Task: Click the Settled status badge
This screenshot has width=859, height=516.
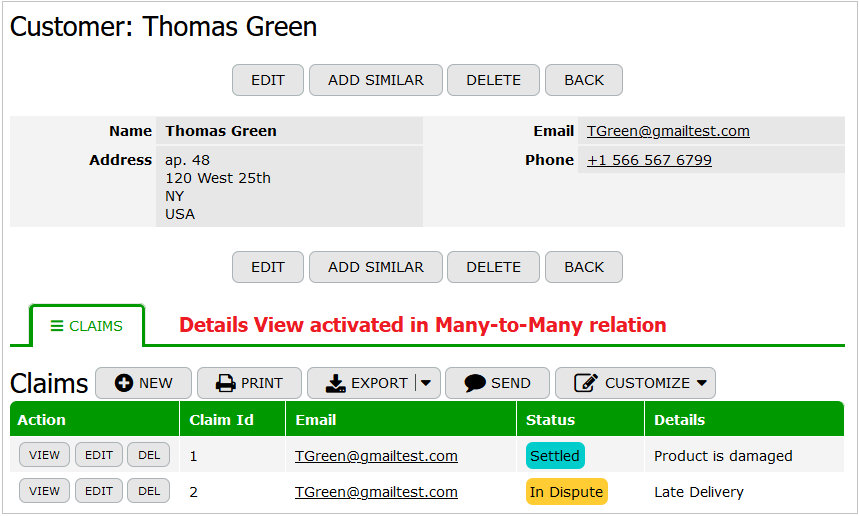Action: click(555, 456)
